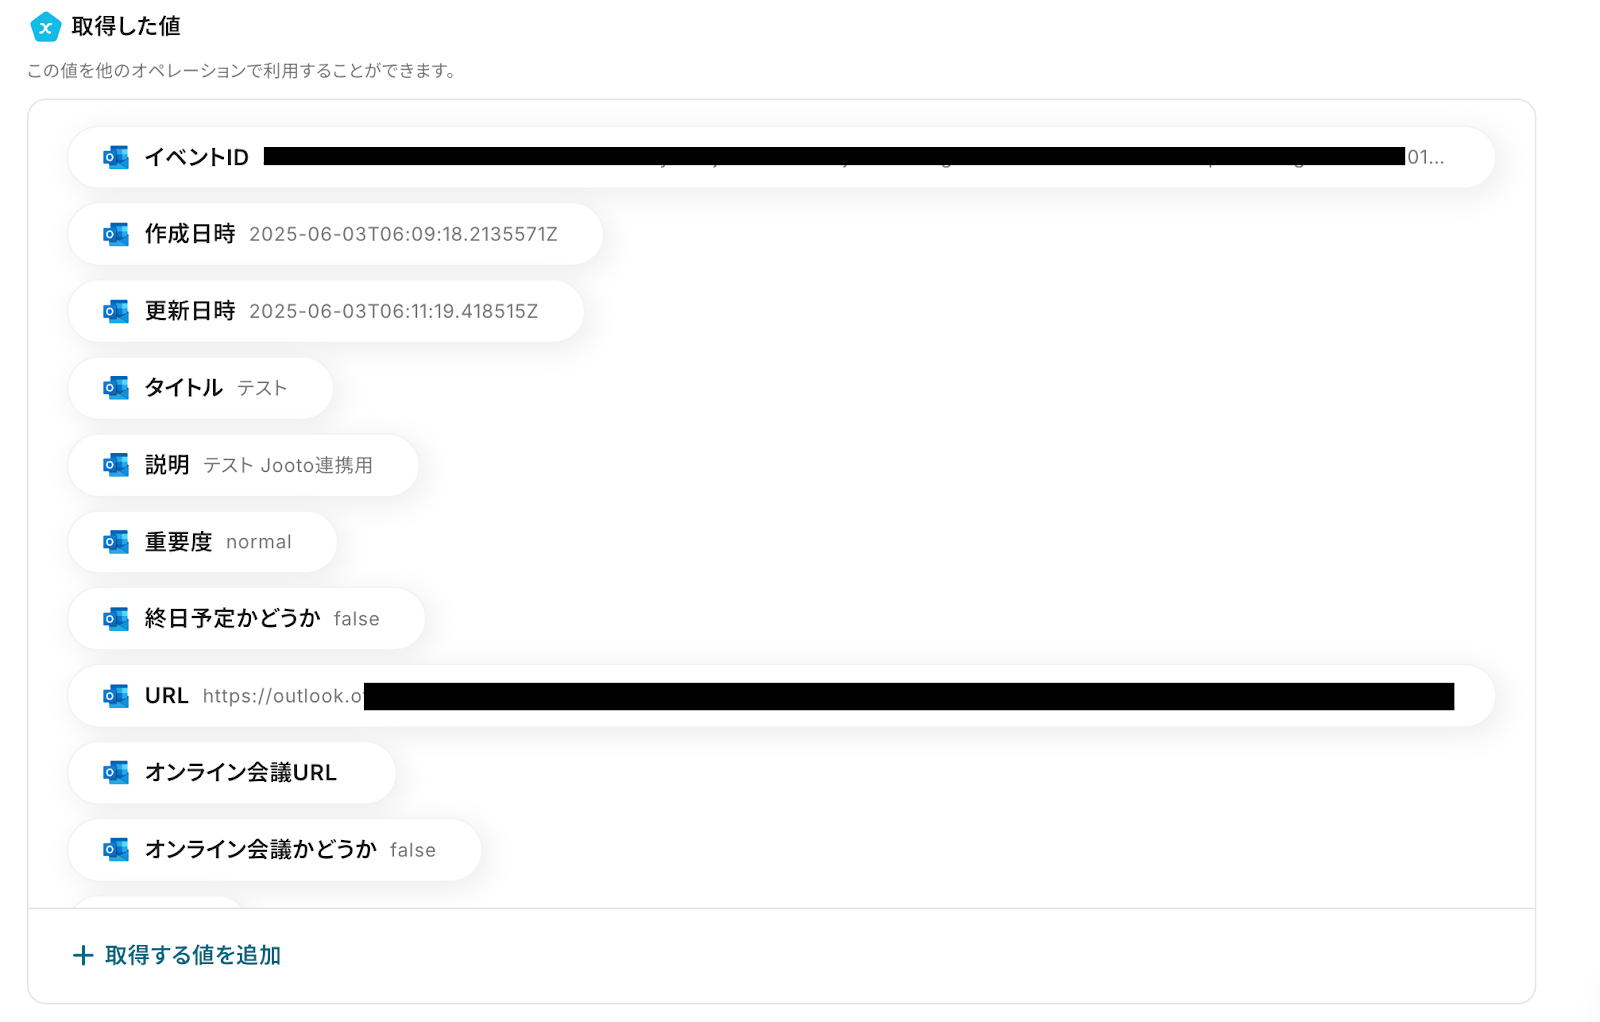Click the Outlook icon beside タイトル
Image resolution: width=1600 pixels, height=1022 pixels.
tap(116, 389)
